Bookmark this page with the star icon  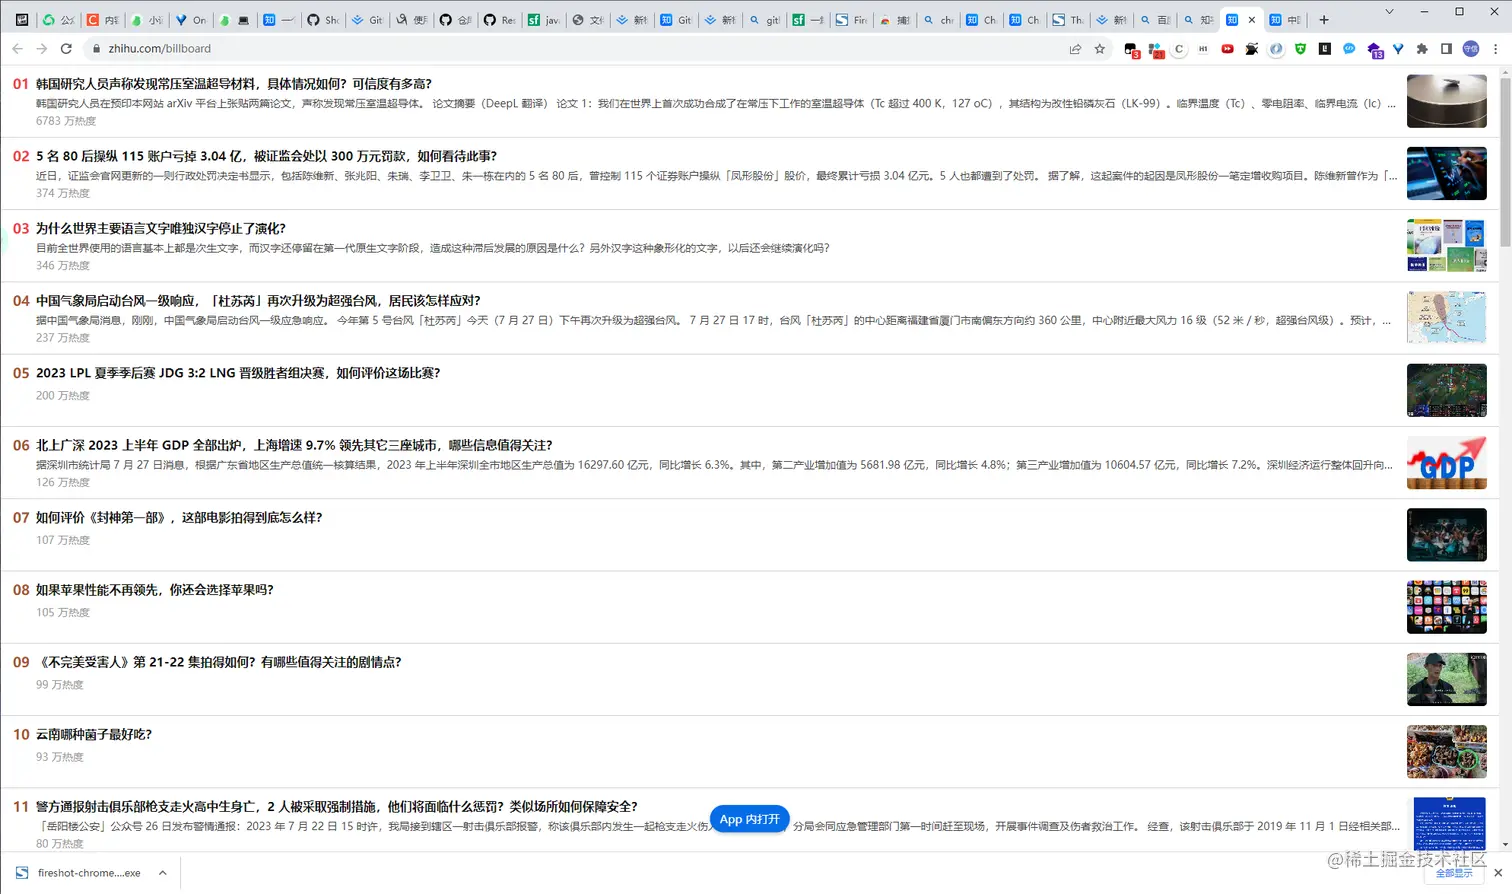click(1099, 48)
